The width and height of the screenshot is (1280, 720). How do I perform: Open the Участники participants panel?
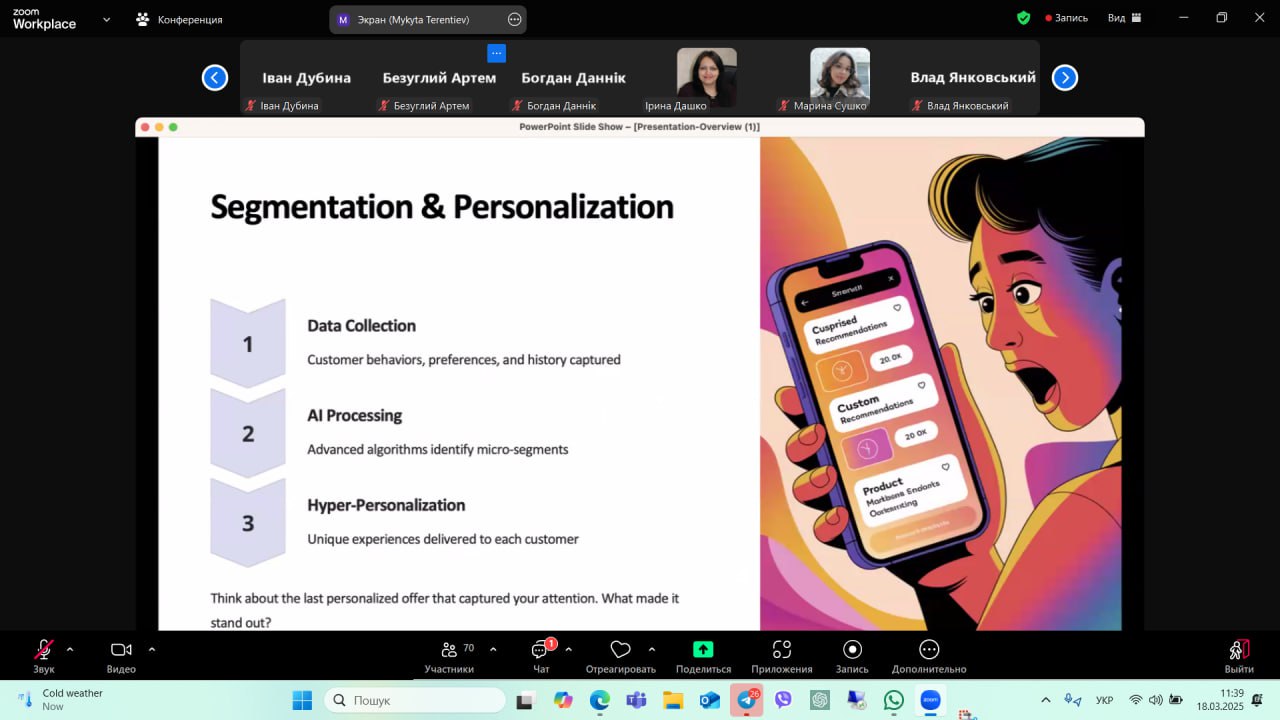pyautogui.click(x=449, y=656)
